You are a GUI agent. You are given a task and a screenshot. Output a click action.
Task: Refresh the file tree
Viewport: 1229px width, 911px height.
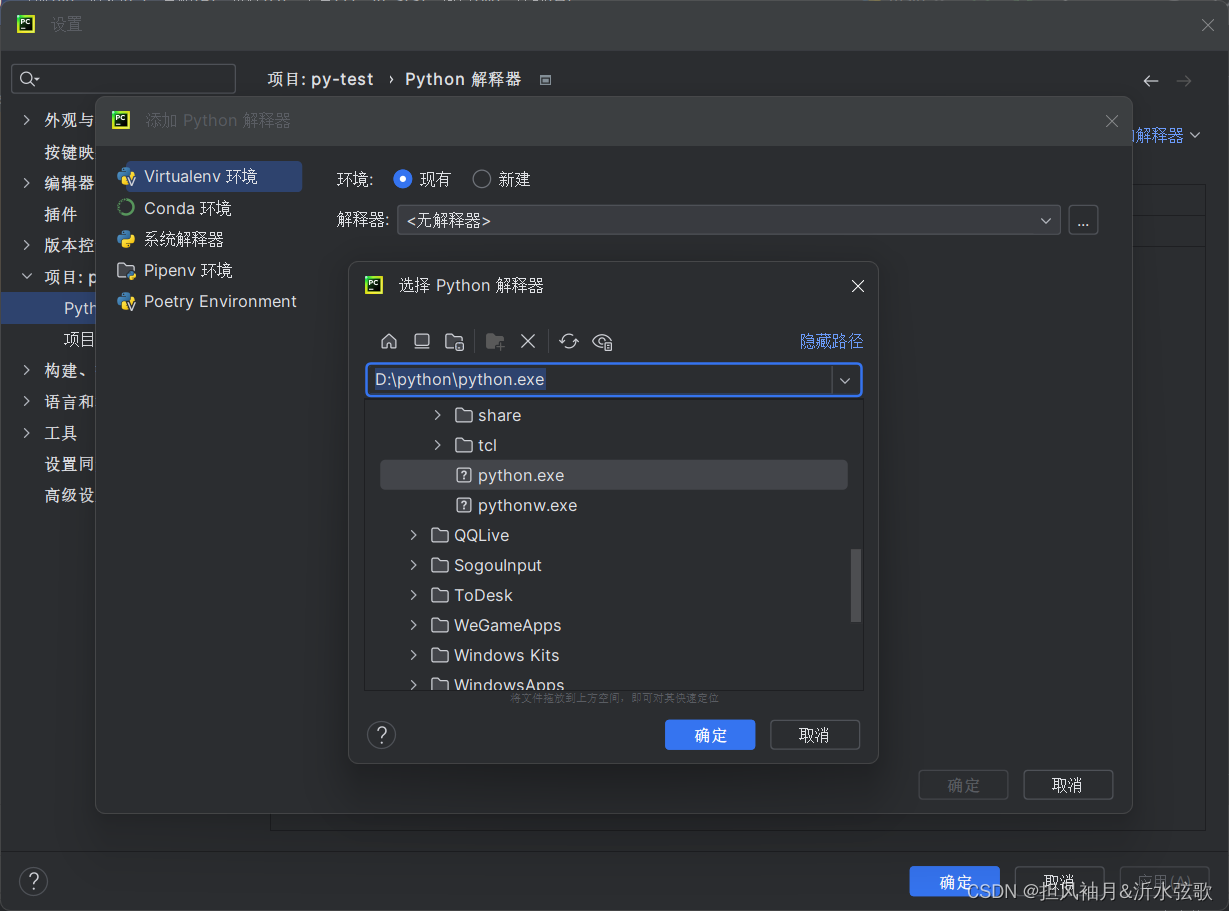click(x=569, y=341)
